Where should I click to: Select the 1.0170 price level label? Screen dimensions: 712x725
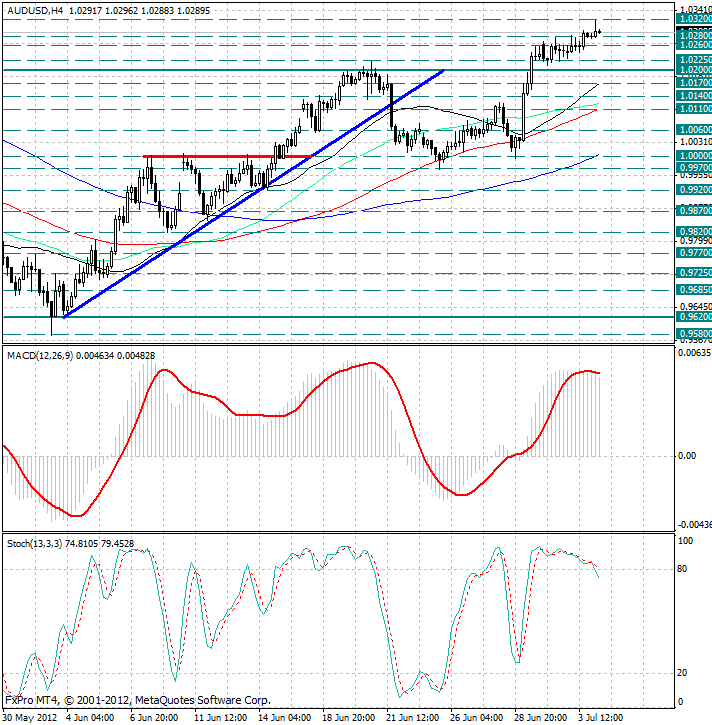coord(694,83)
